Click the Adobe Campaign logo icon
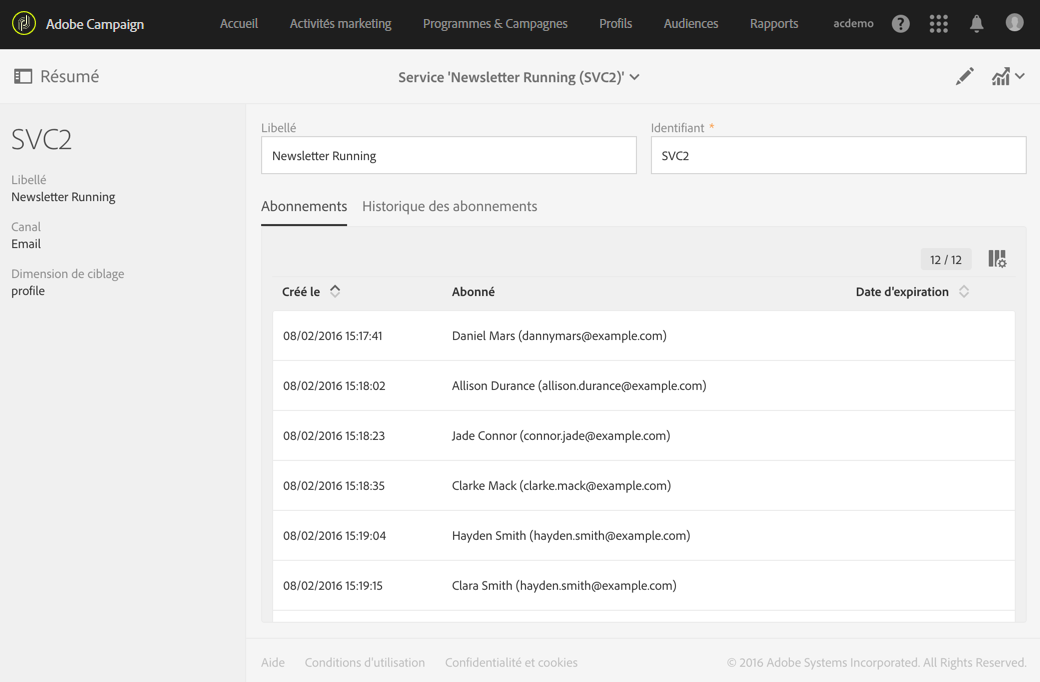The width and height of the screenshot is (1040, 682). (24, 23)
